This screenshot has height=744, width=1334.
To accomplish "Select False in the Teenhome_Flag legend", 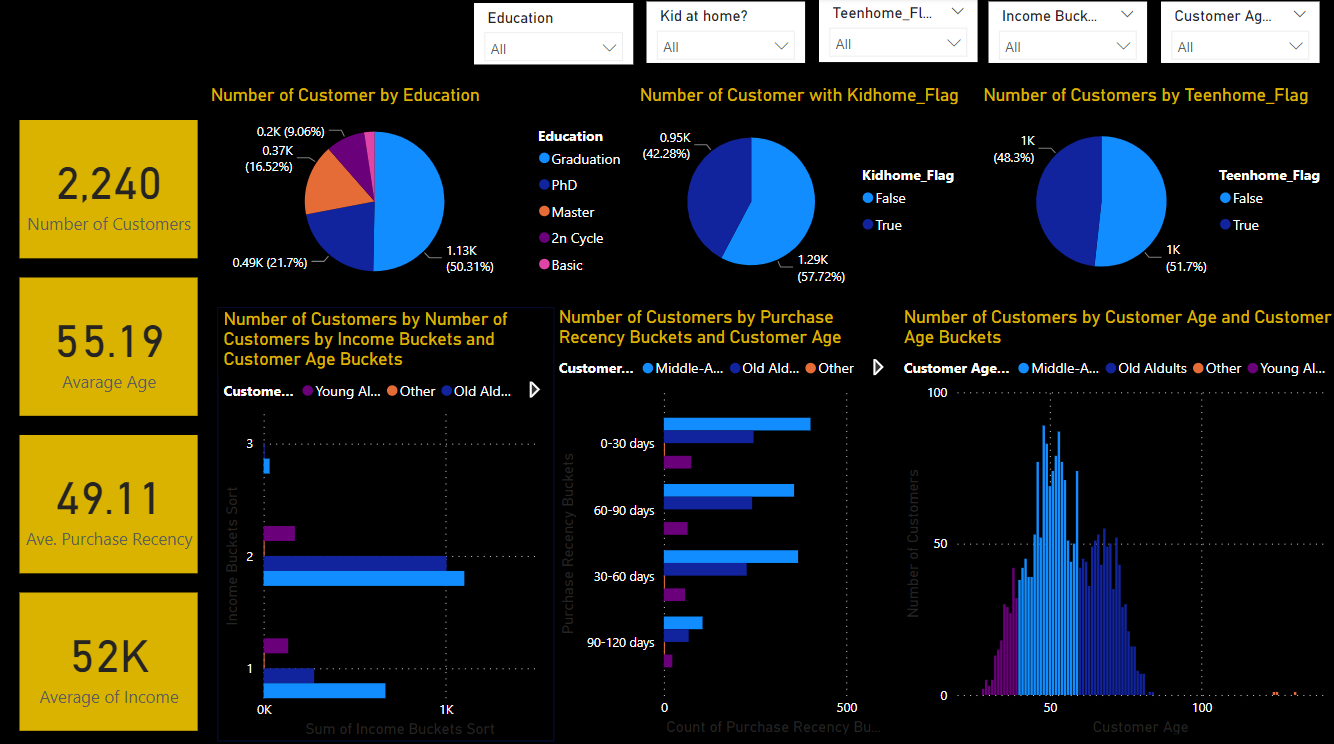I will pyautogui.click(x=1241, y=198).
